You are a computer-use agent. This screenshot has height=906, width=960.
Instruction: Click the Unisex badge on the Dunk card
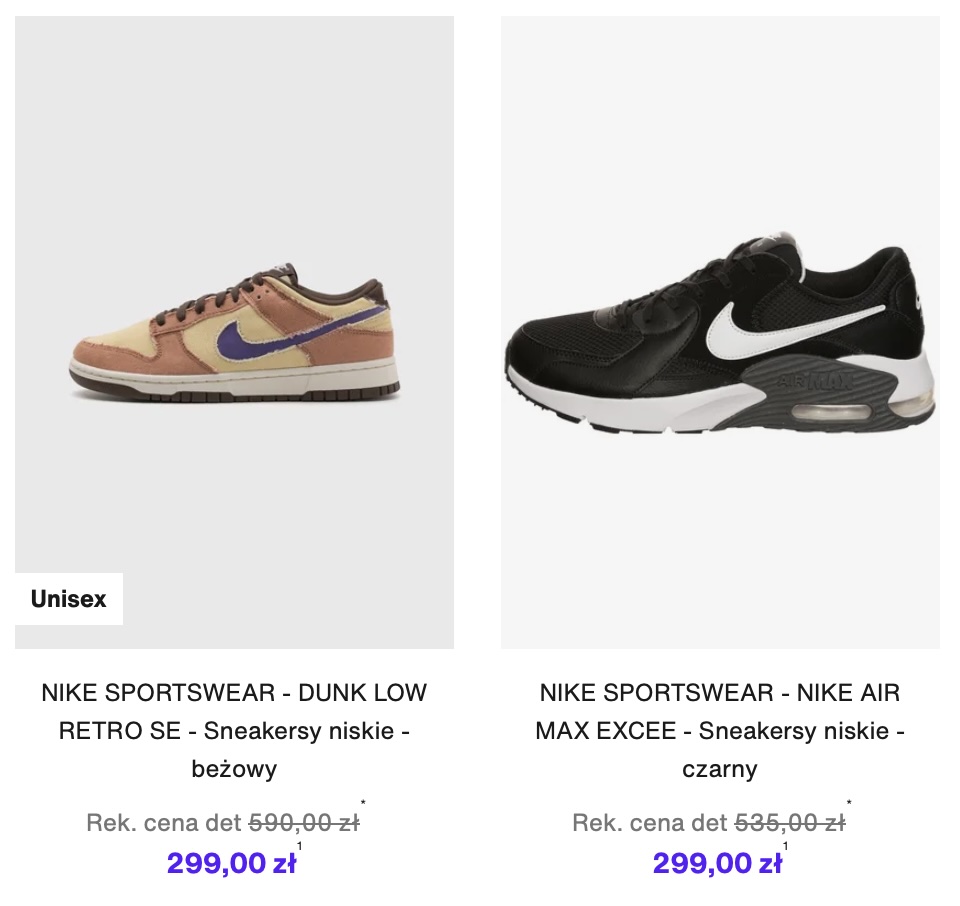[68, 600]
